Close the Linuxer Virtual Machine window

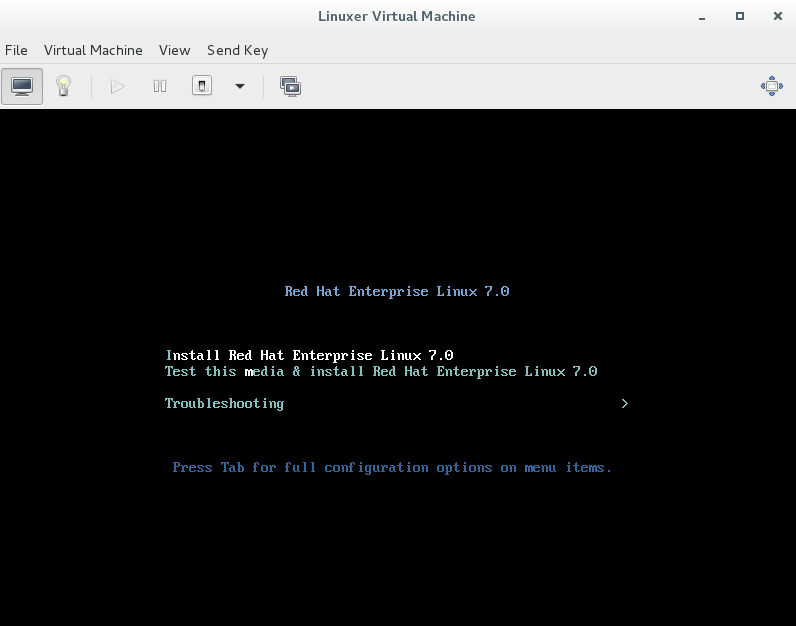(778, 16)
